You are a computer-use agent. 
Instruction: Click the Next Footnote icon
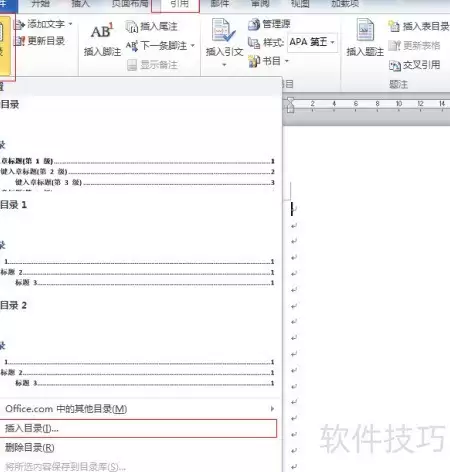tap(132, 46)
